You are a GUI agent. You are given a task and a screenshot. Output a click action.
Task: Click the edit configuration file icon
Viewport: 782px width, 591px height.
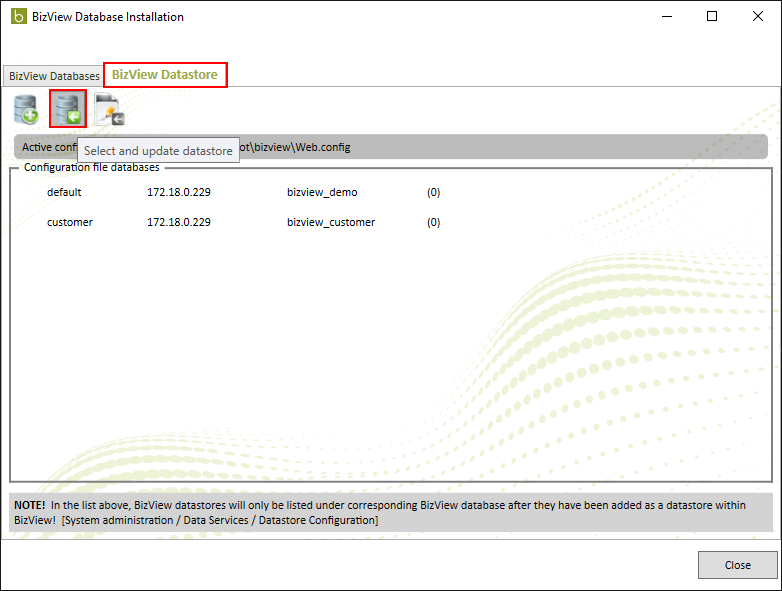point(109,109)
